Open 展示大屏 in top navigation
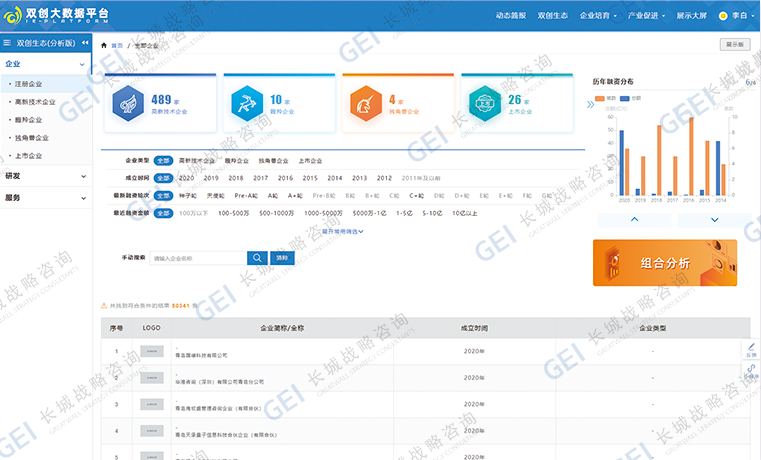The width and height of the screenshot is (761, 460). pos(692,16)
